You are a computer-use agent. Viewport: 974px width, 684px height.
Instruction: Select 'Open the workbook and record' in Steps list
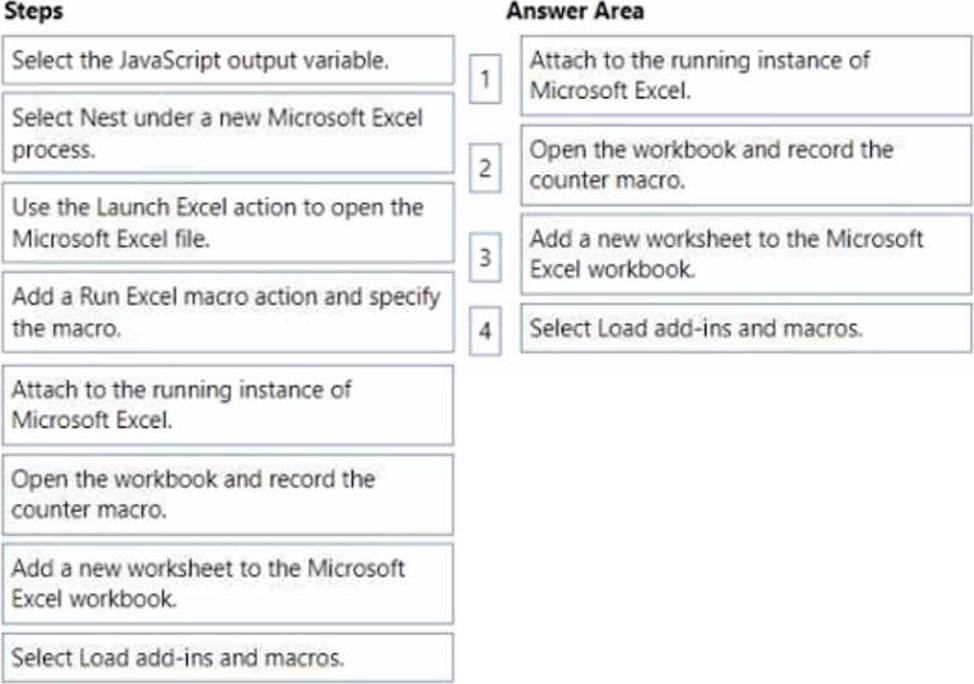point(228,493)
